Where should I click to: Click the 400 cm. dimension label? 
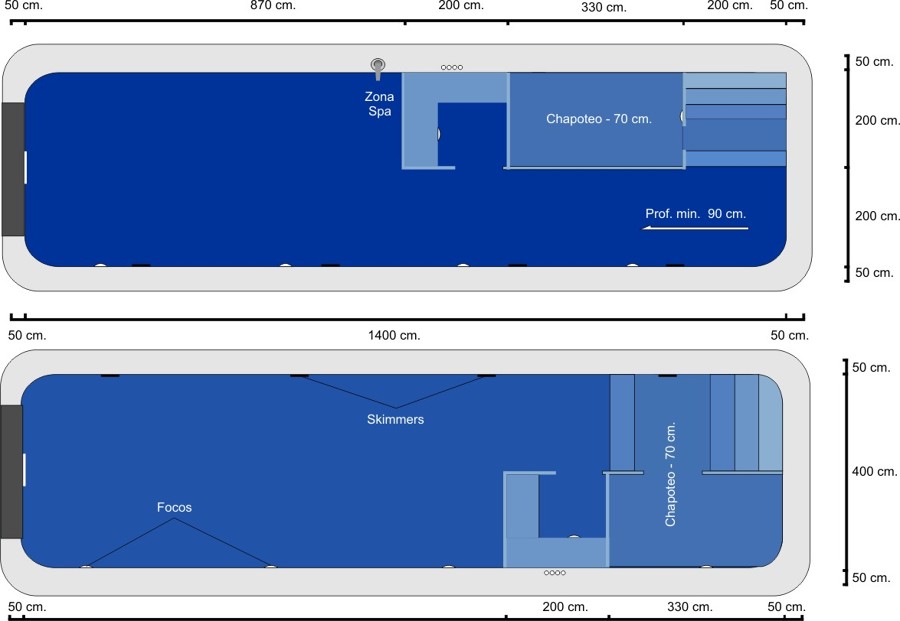(873, 472)
